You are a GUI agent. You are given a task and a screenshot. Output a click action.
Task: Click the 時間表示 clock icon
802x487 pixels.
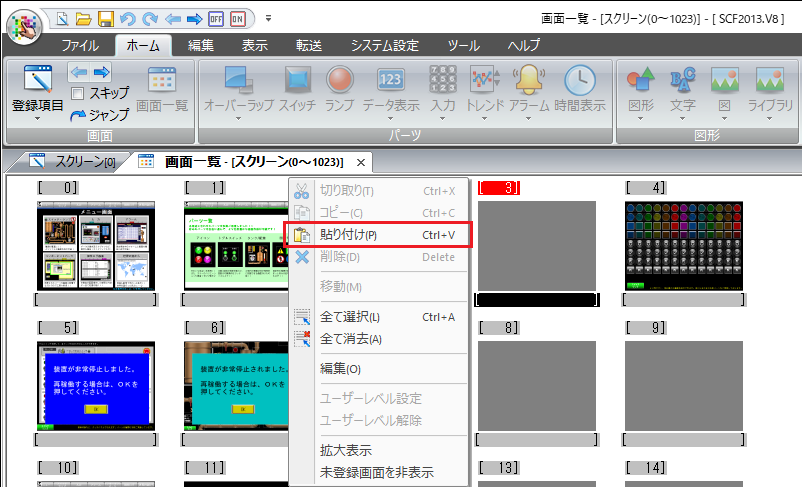[580, 80]
